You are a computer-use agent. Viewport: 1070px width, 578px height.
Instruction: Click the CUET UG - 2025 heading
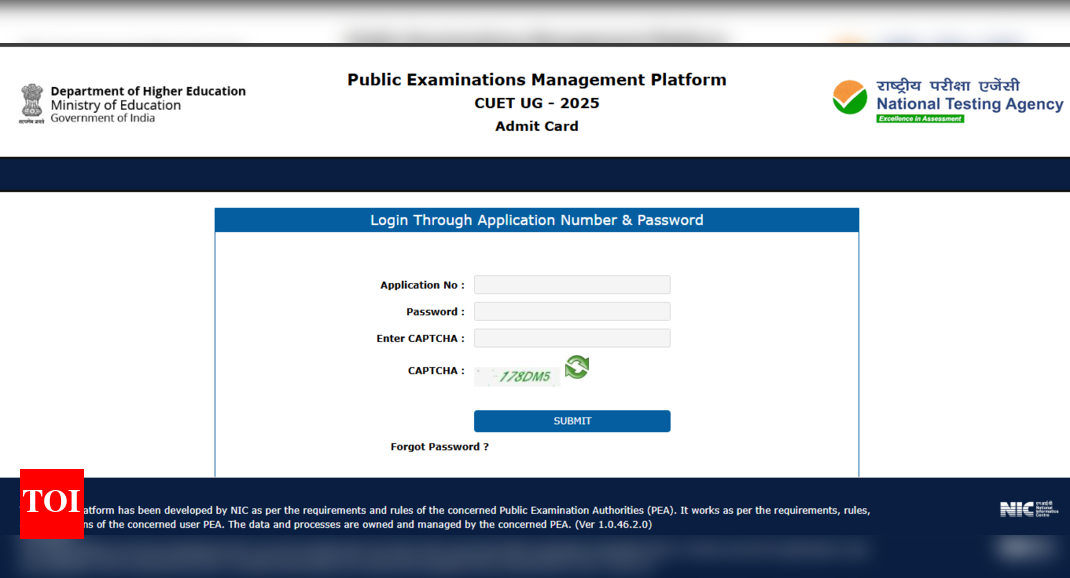click(537, 103)
